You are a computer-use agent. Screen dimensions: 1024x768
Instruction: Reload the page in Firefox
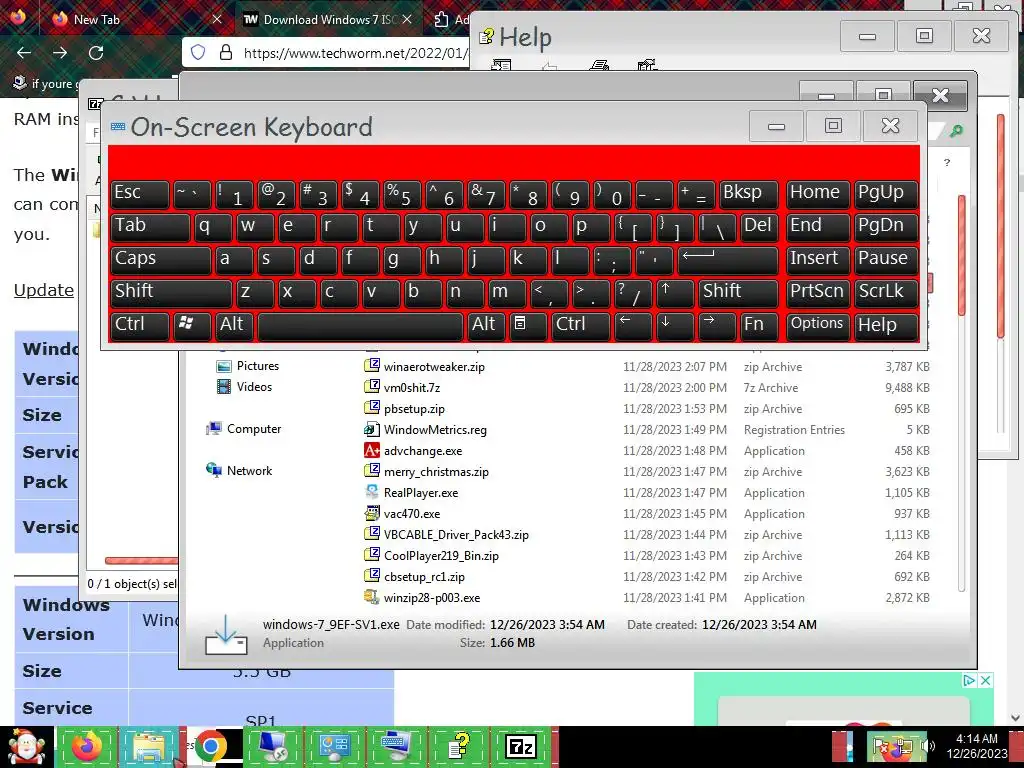tap(96, 53)
